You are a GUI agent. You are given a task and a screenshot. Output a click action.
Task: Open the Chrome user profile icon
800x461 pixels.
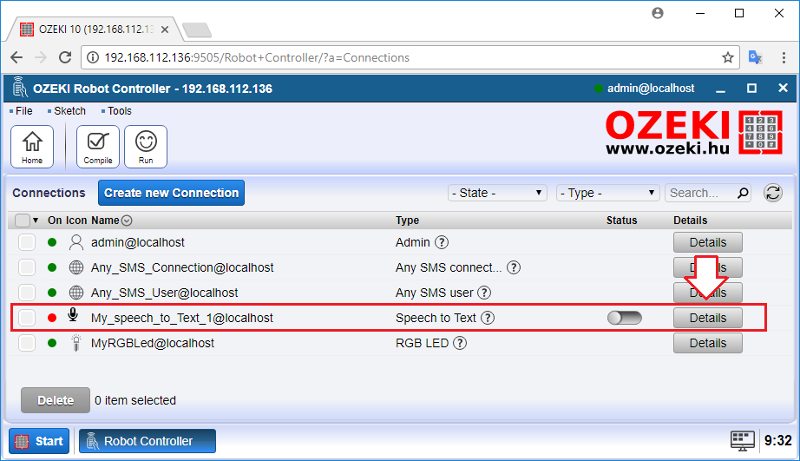[658, 13]
